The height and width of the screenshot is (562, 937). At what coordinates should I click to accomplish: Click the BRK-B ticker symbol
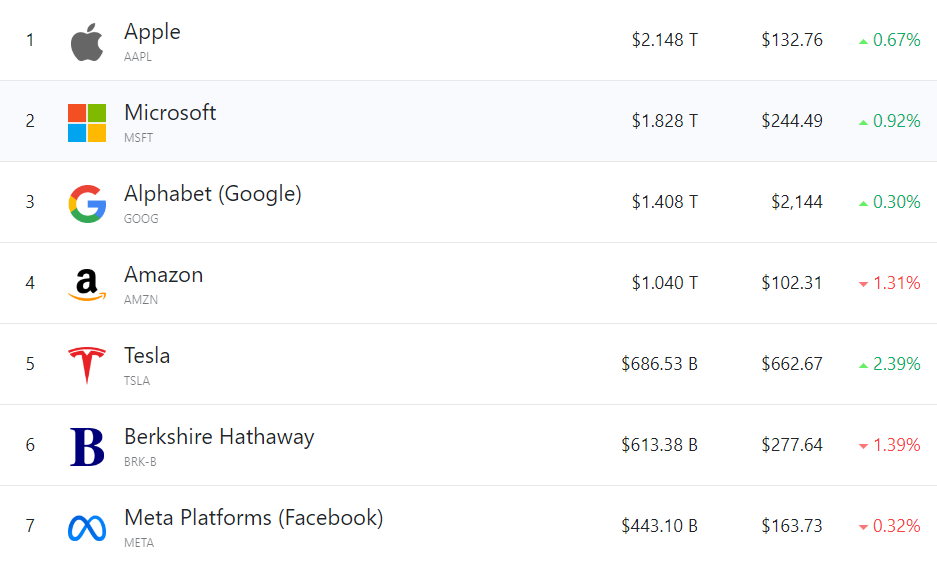(140, 462)
